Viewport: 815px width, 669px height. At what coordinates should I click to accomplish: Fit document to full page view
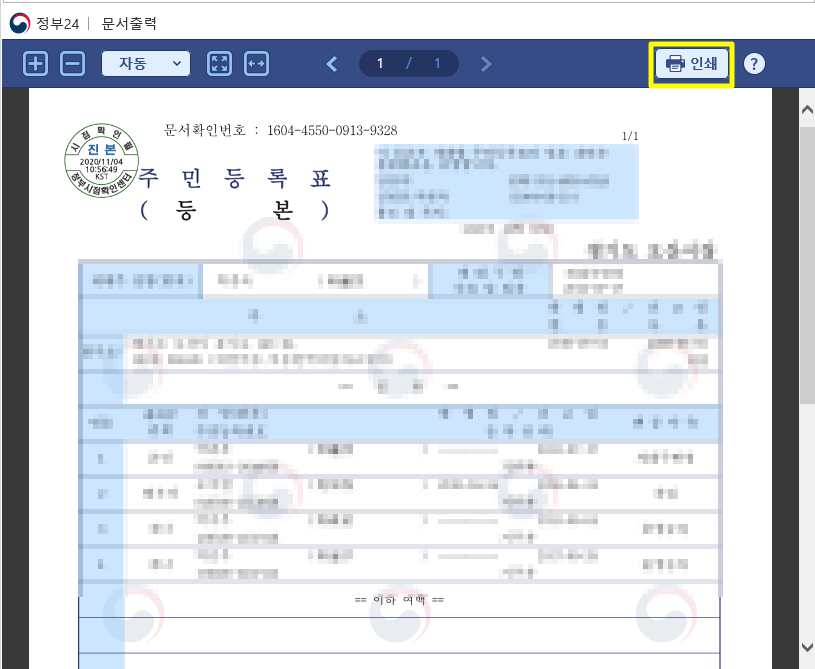(219, 64)
